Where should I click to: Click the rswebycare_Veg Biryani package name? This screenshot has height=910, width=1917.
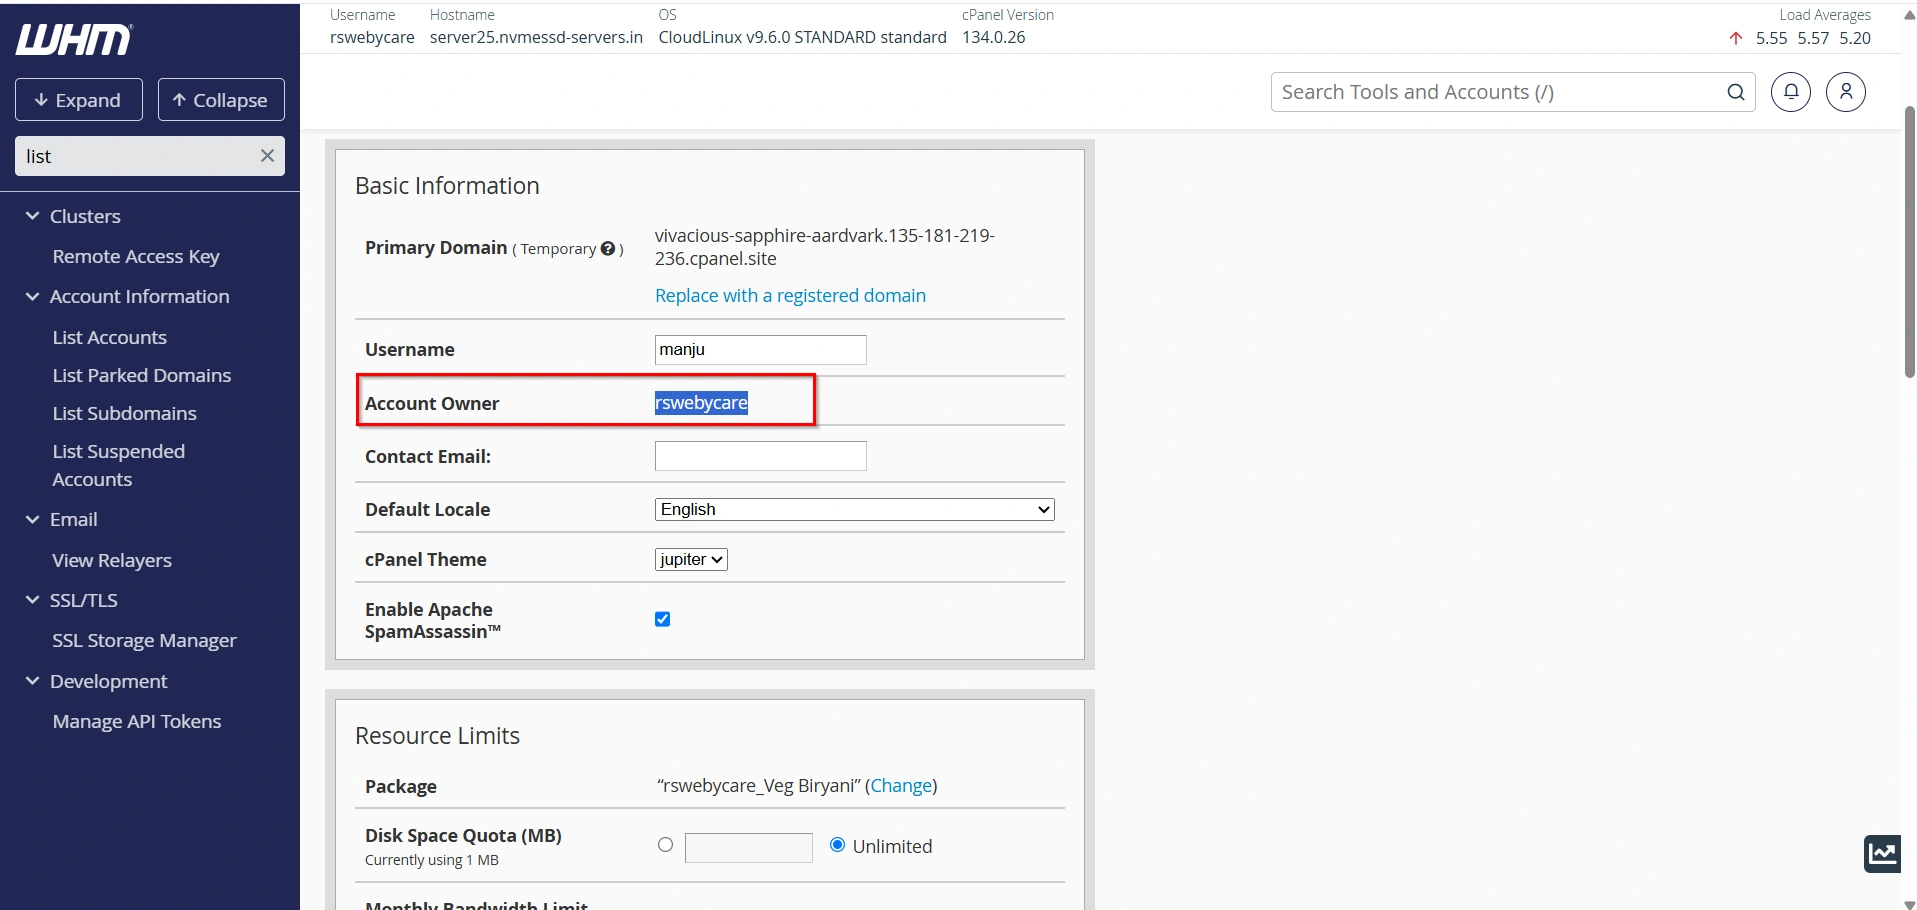tap(758, 786)
